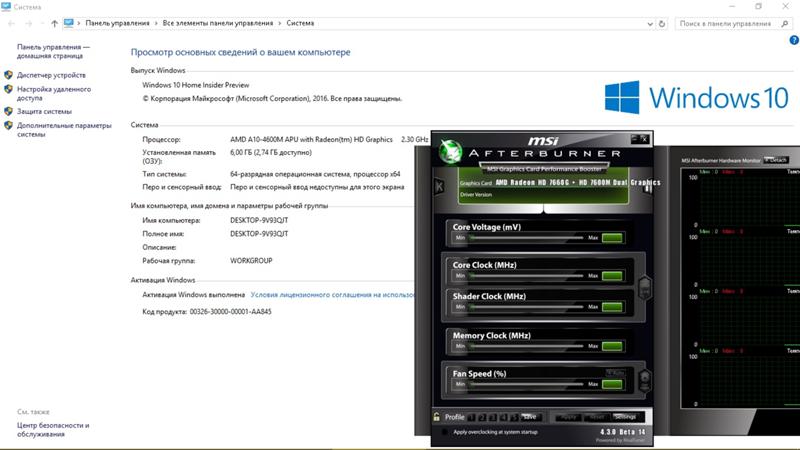Image resolution: width=800 pixels, height=450 pixels.
Task: Click the Core Voltage slider track
Action: [527, 238]
